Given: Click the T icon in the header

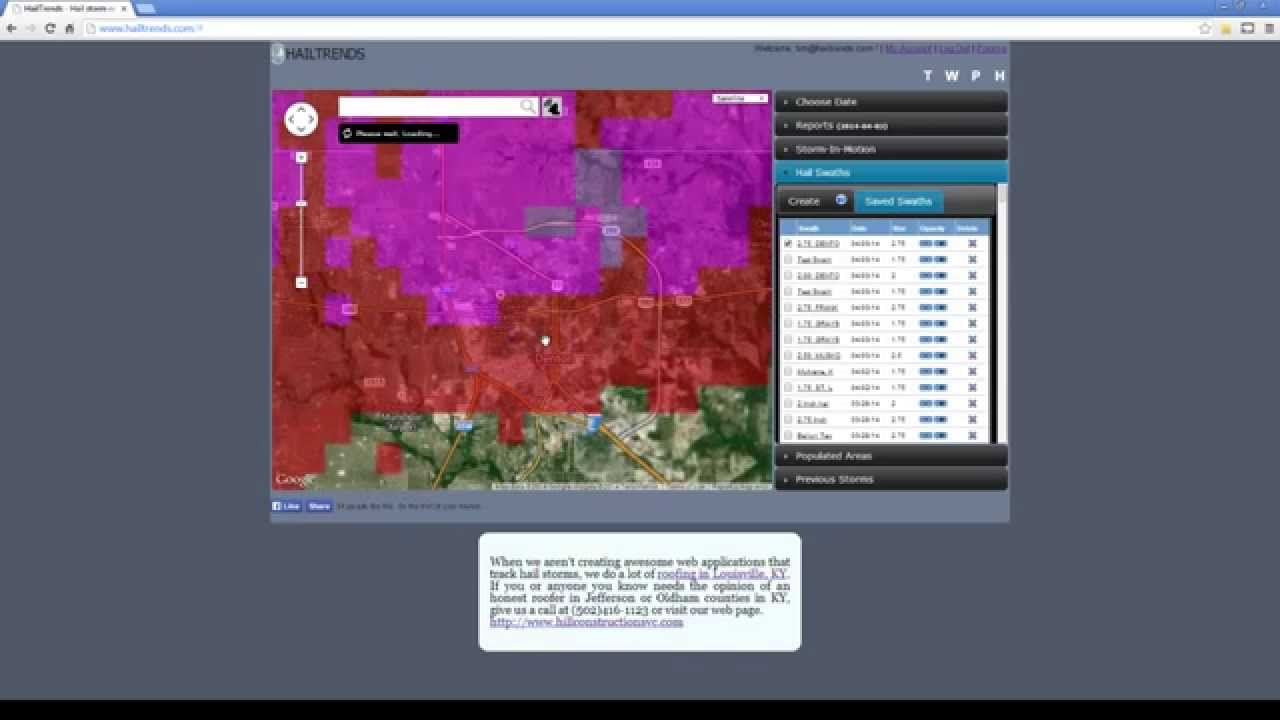Looking at the screenshot, I should click(x=927, y=76).
